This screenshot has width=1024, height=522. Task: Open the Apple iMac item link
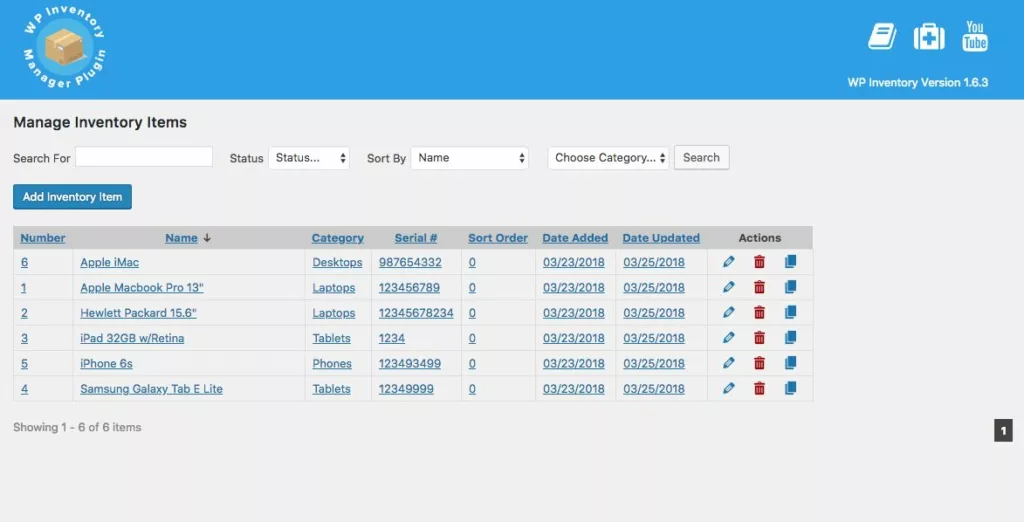[x=110, y=262]
